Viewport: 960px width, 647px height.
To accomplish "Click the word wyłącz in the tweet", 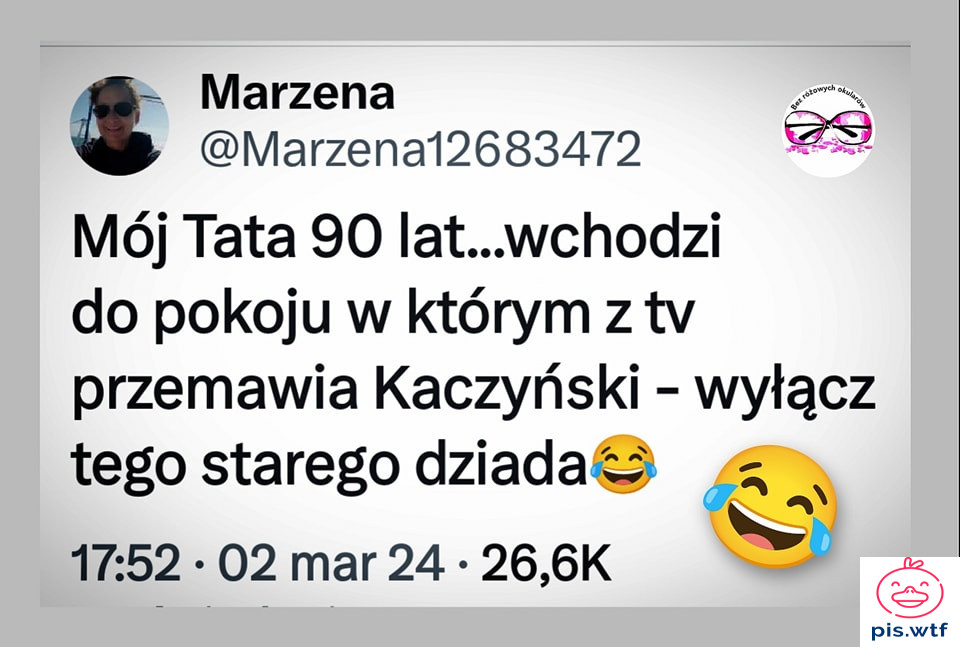I will click(x=784, y=392).
